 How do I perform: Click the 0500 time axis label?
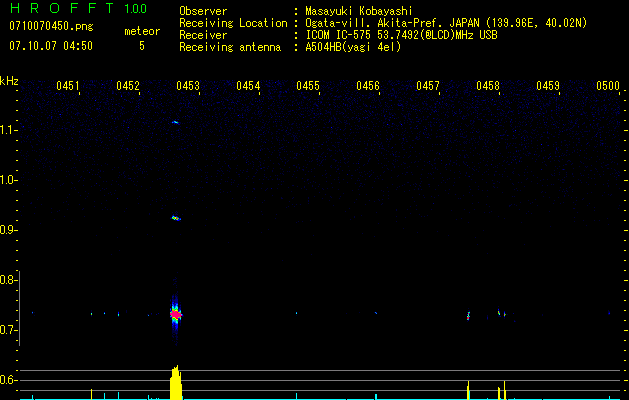(x=608, y=86)
